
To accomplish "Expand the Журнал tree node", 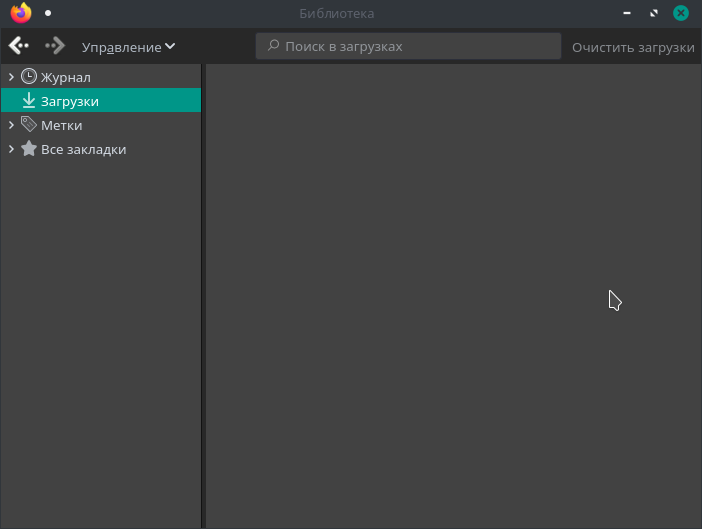I will coord(11,77).
